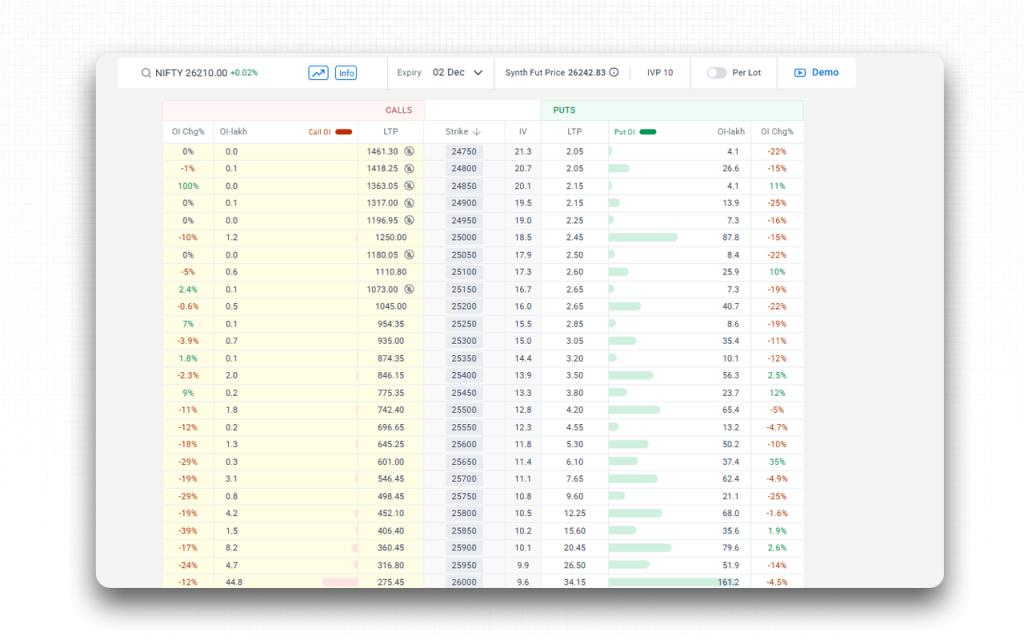
Task: Click the 25000 strike price button
Action: pos(464,238)
